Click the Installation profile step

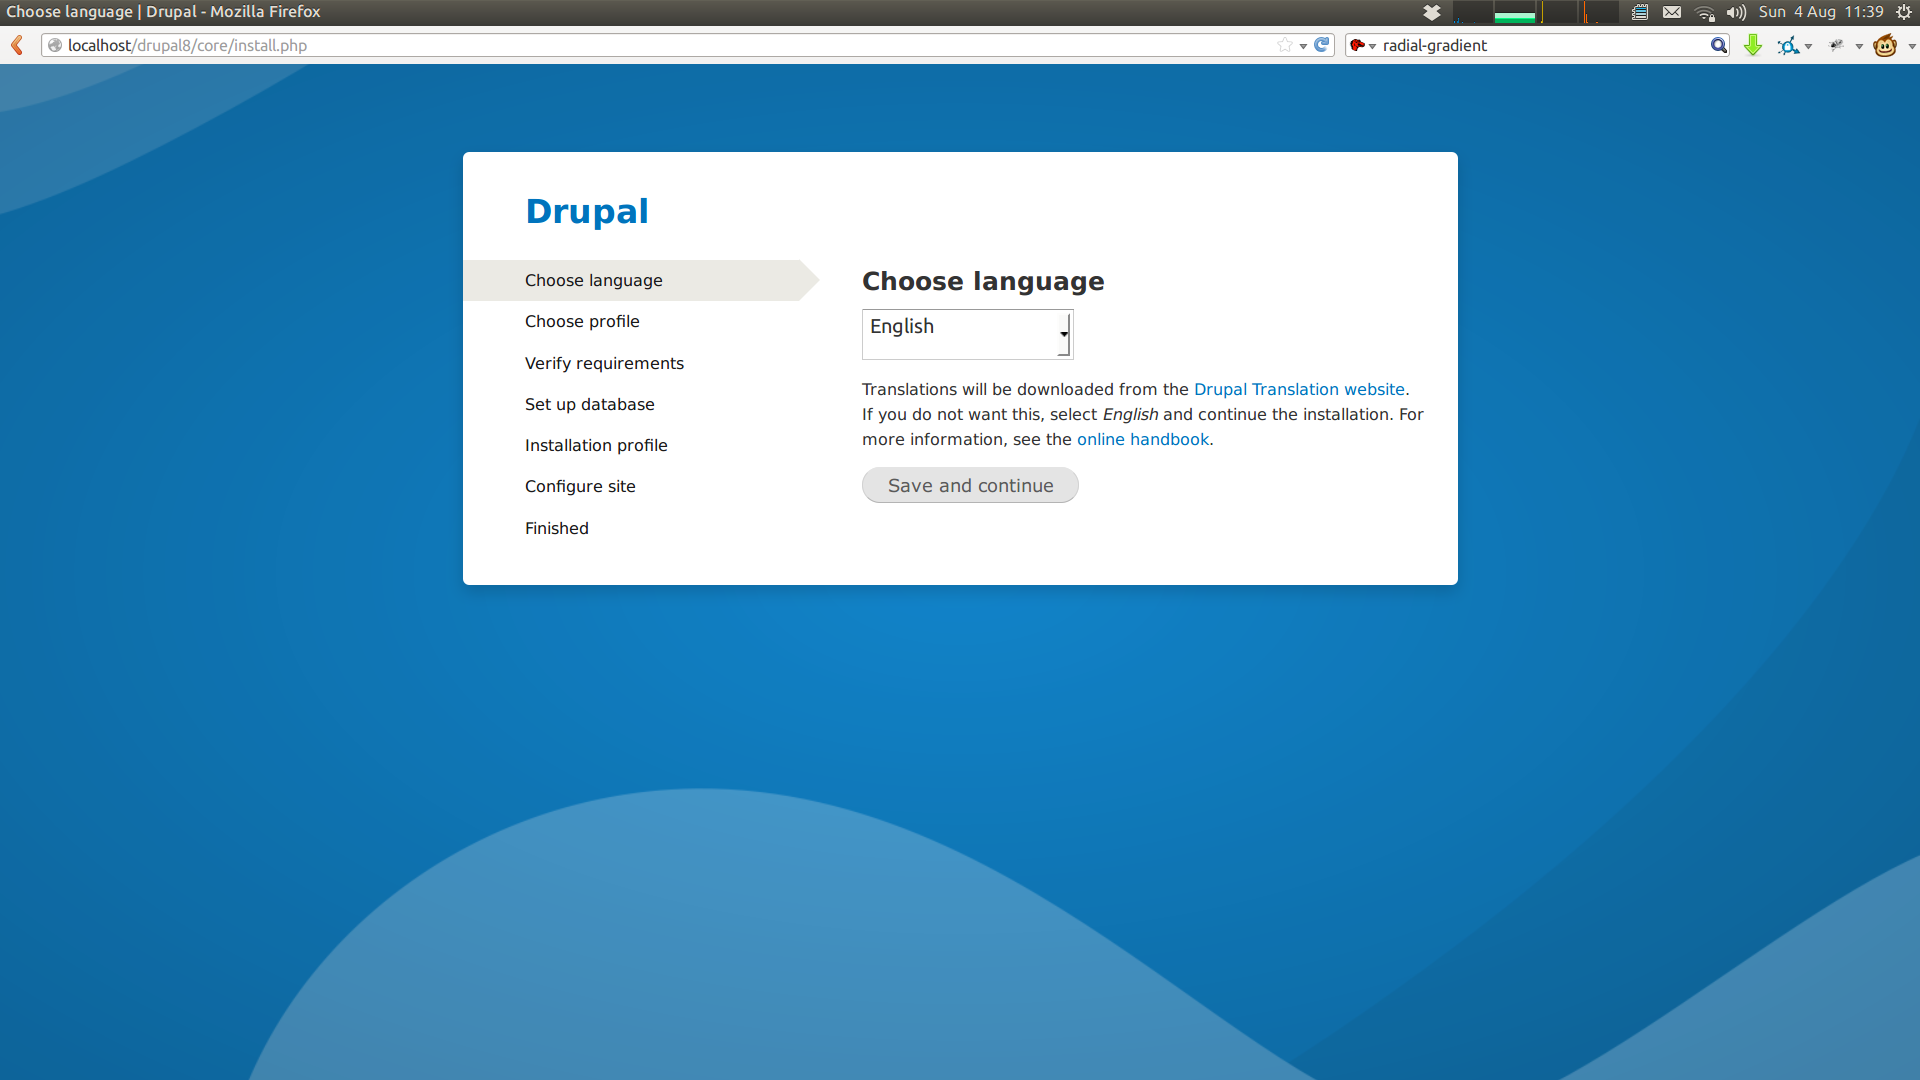click(x=596, y=445)
